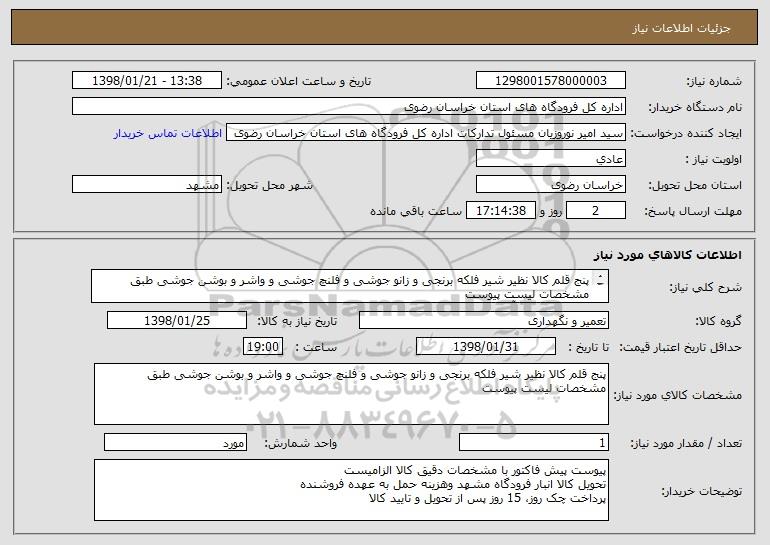Select the note line تحویل کالا انبار فرودگاه مشهد
770x545 pixels.
(x=453, y=485)
